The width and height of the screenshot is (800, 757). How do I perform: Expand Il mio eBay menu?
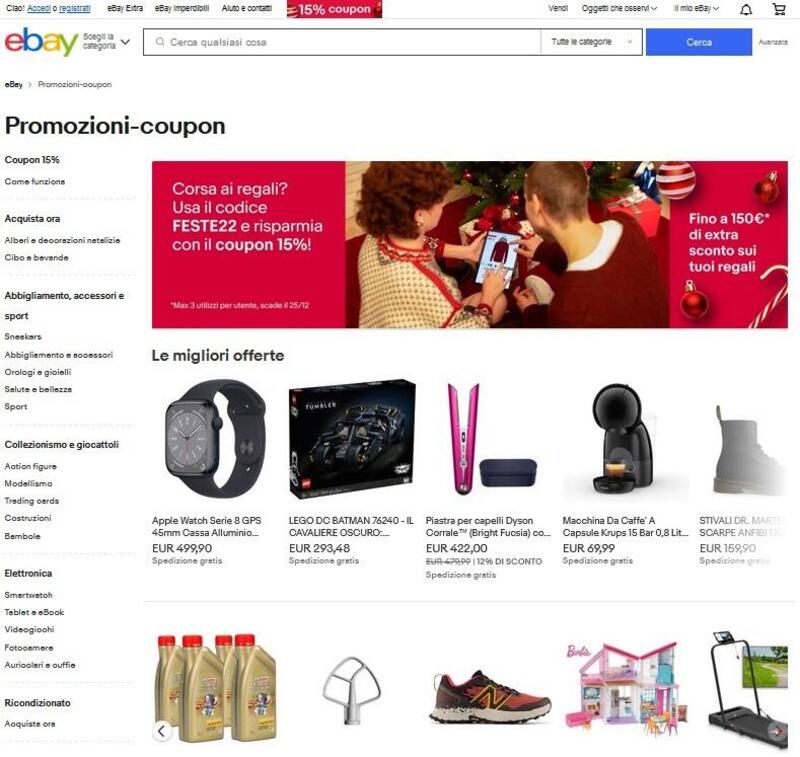696,9
